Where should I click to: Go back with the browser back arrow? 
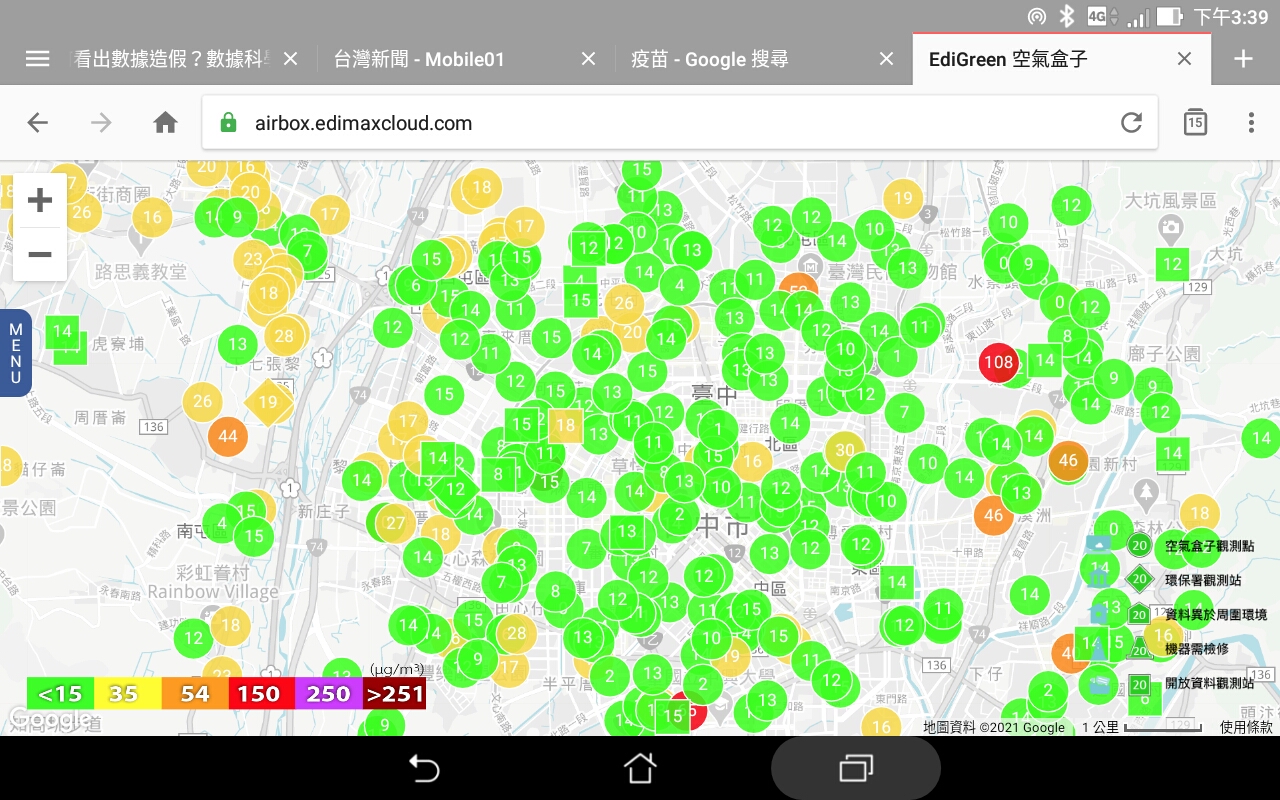click(x=37, y=123)
